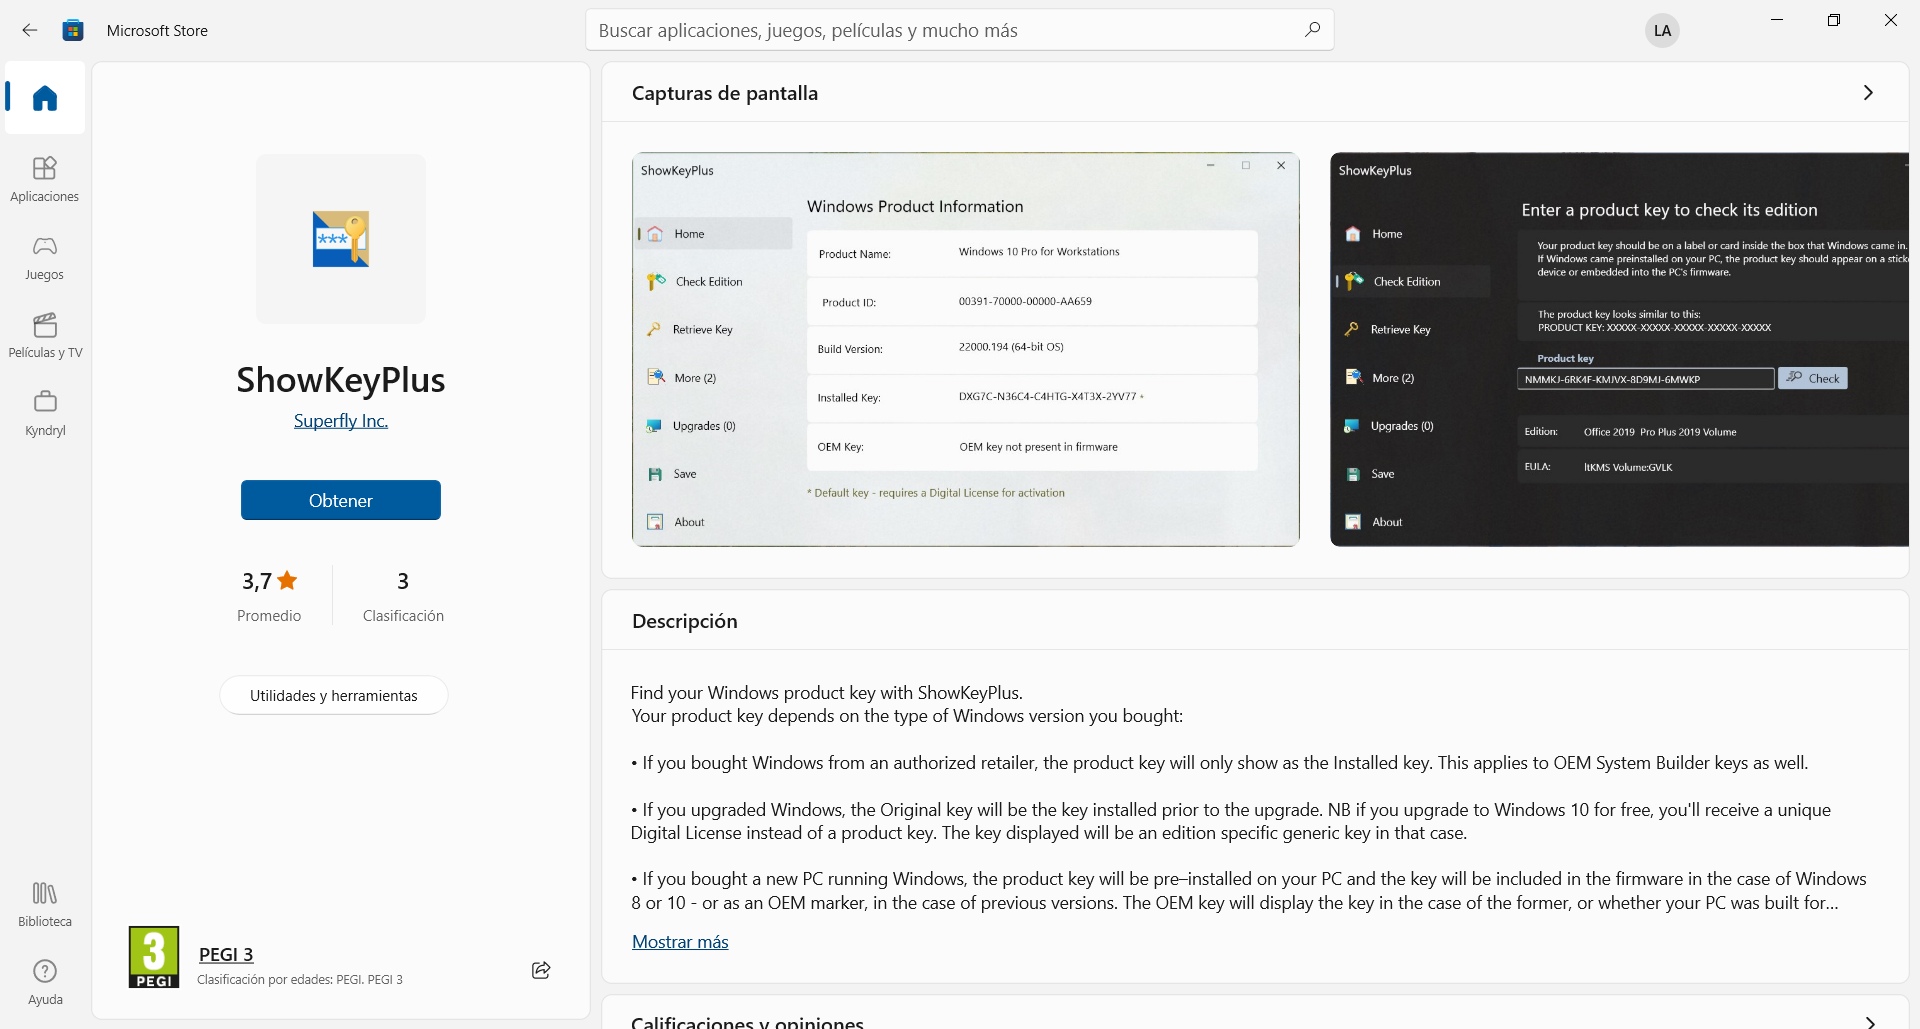This screenshot has height=1029, width=1920.
Task: Click the Obtener button
Action: (x=341, y=500)
